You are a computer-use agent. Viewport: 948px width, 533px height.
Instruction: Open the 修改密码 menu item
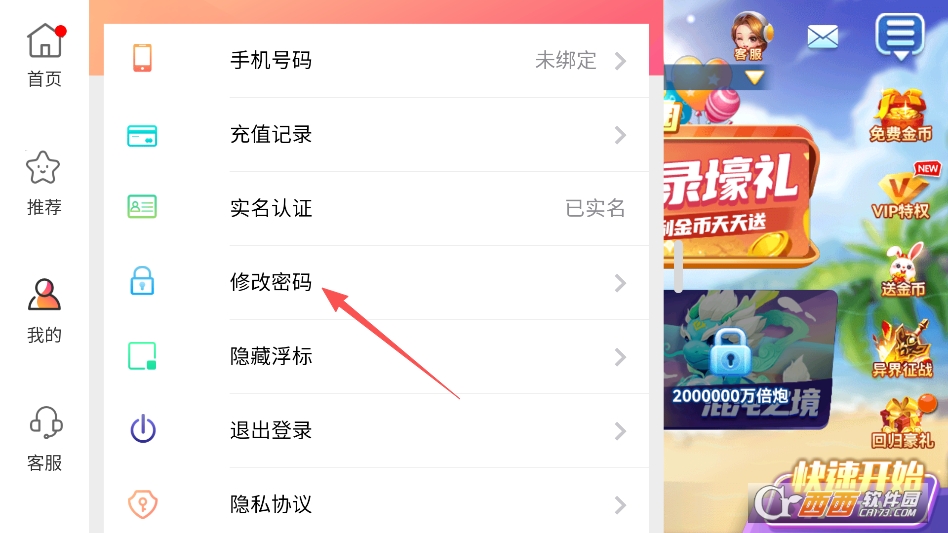tap(376, 282)
